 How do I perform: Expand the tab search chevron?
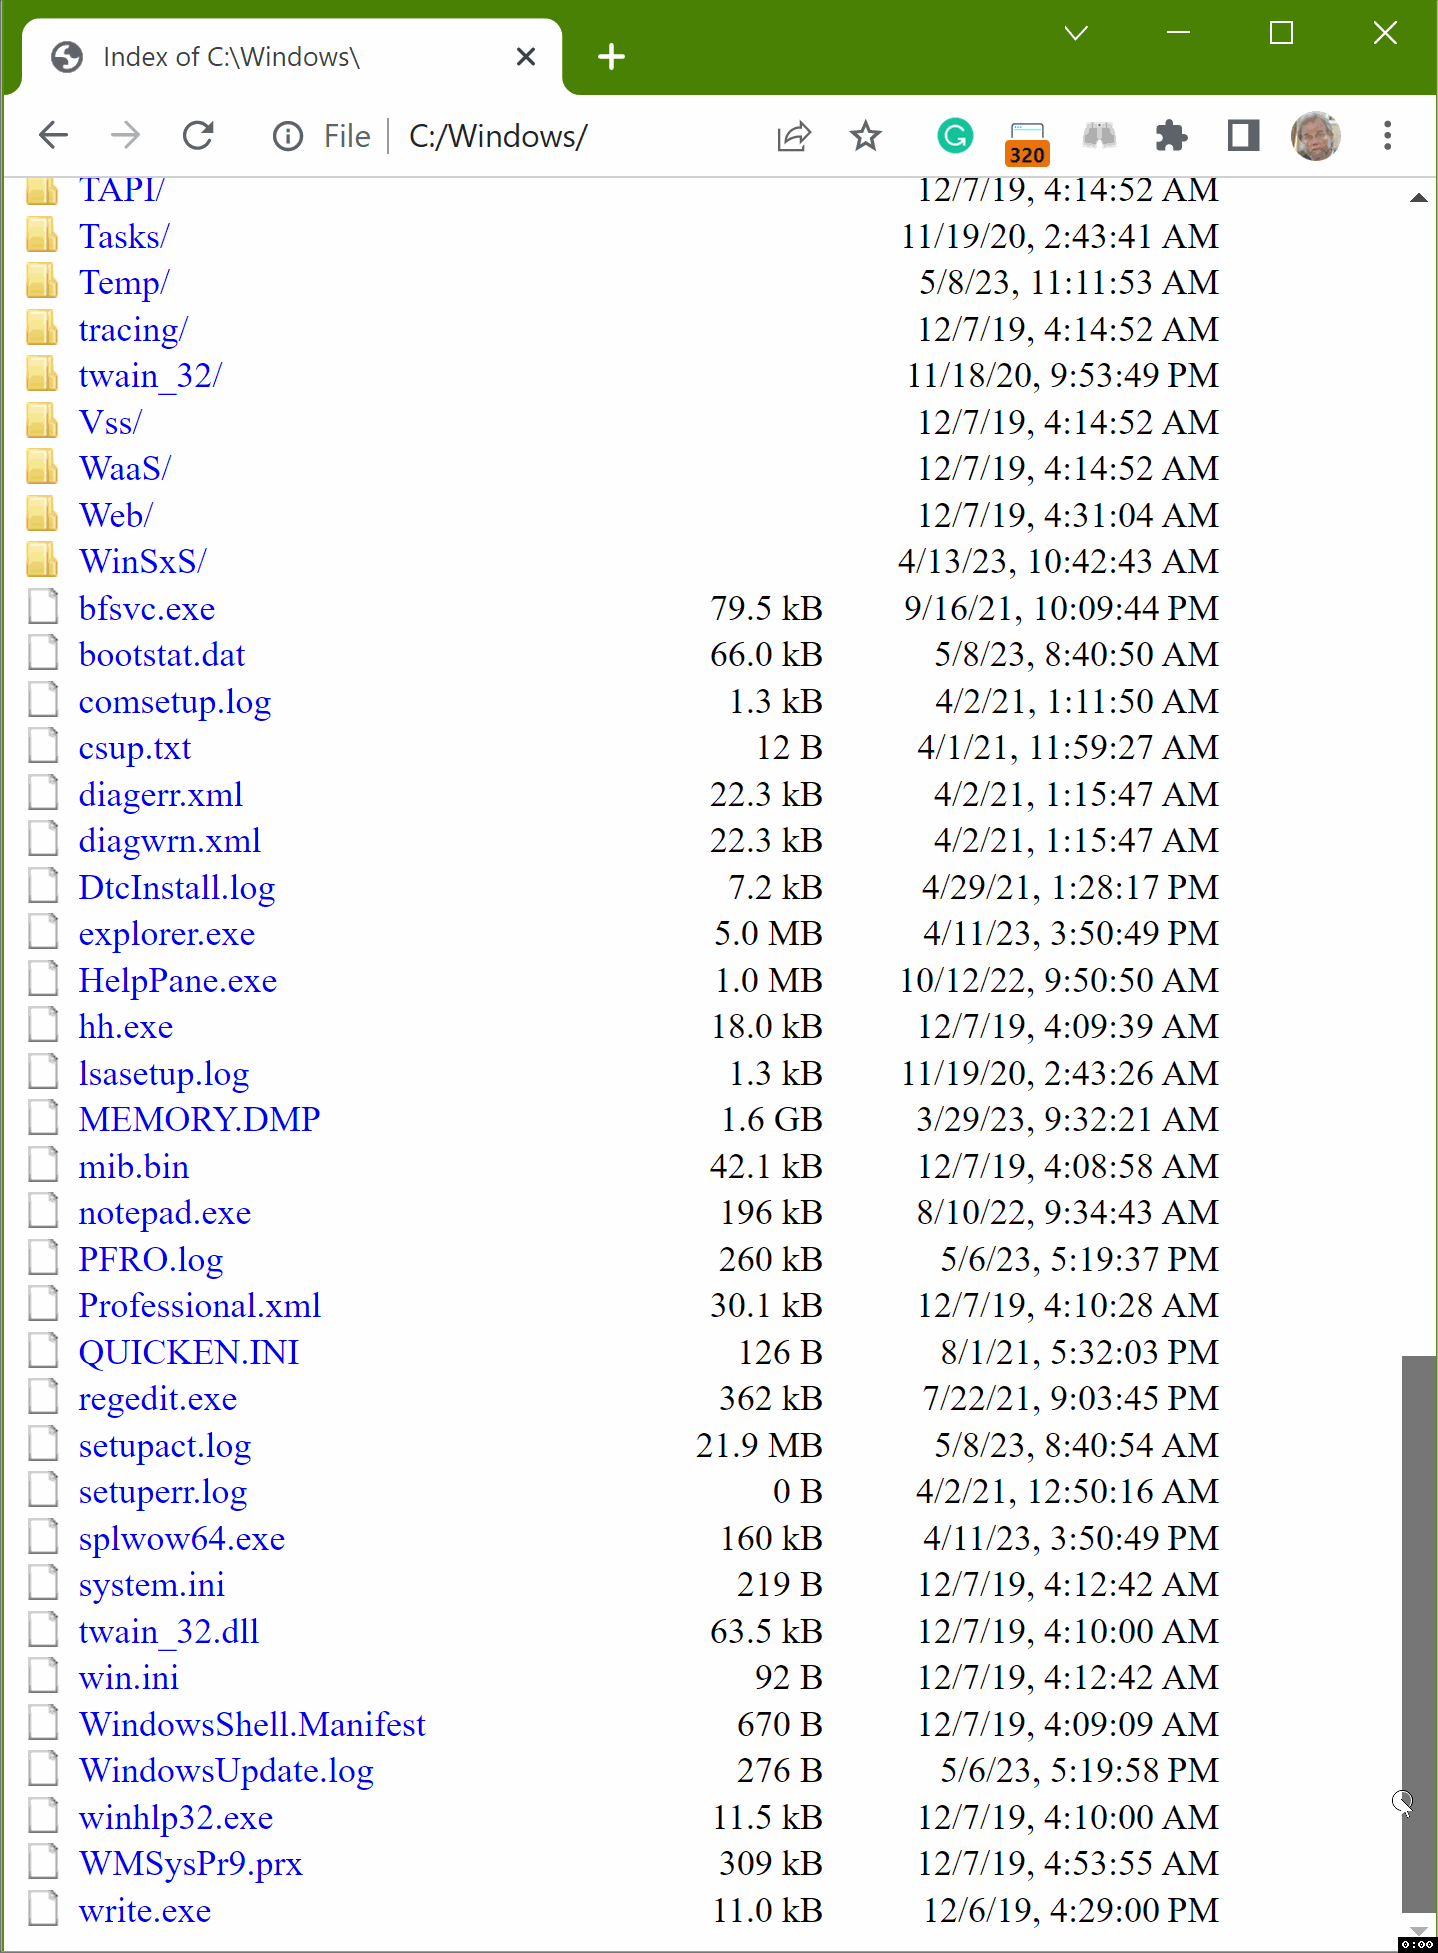coord(1076,33)
